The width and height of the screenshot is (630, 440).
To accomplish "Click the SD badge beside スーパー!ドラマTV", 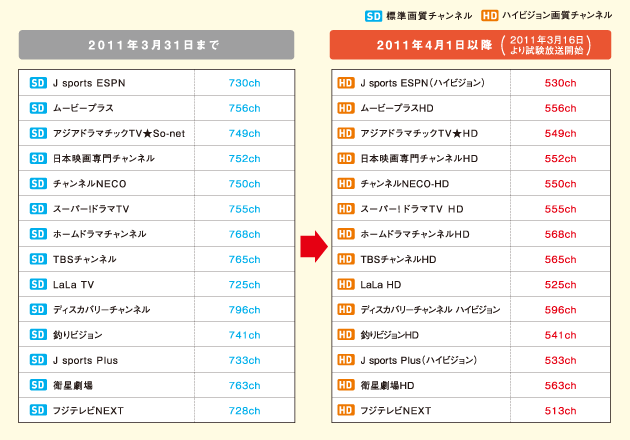I will [x=38, y=209].
